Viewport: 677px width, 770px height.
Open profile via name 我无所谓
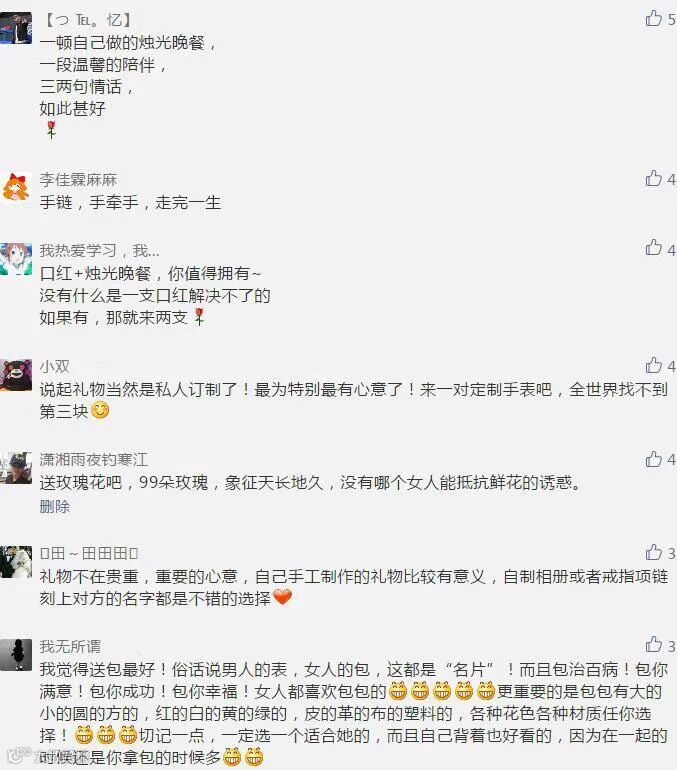[70, 646]
